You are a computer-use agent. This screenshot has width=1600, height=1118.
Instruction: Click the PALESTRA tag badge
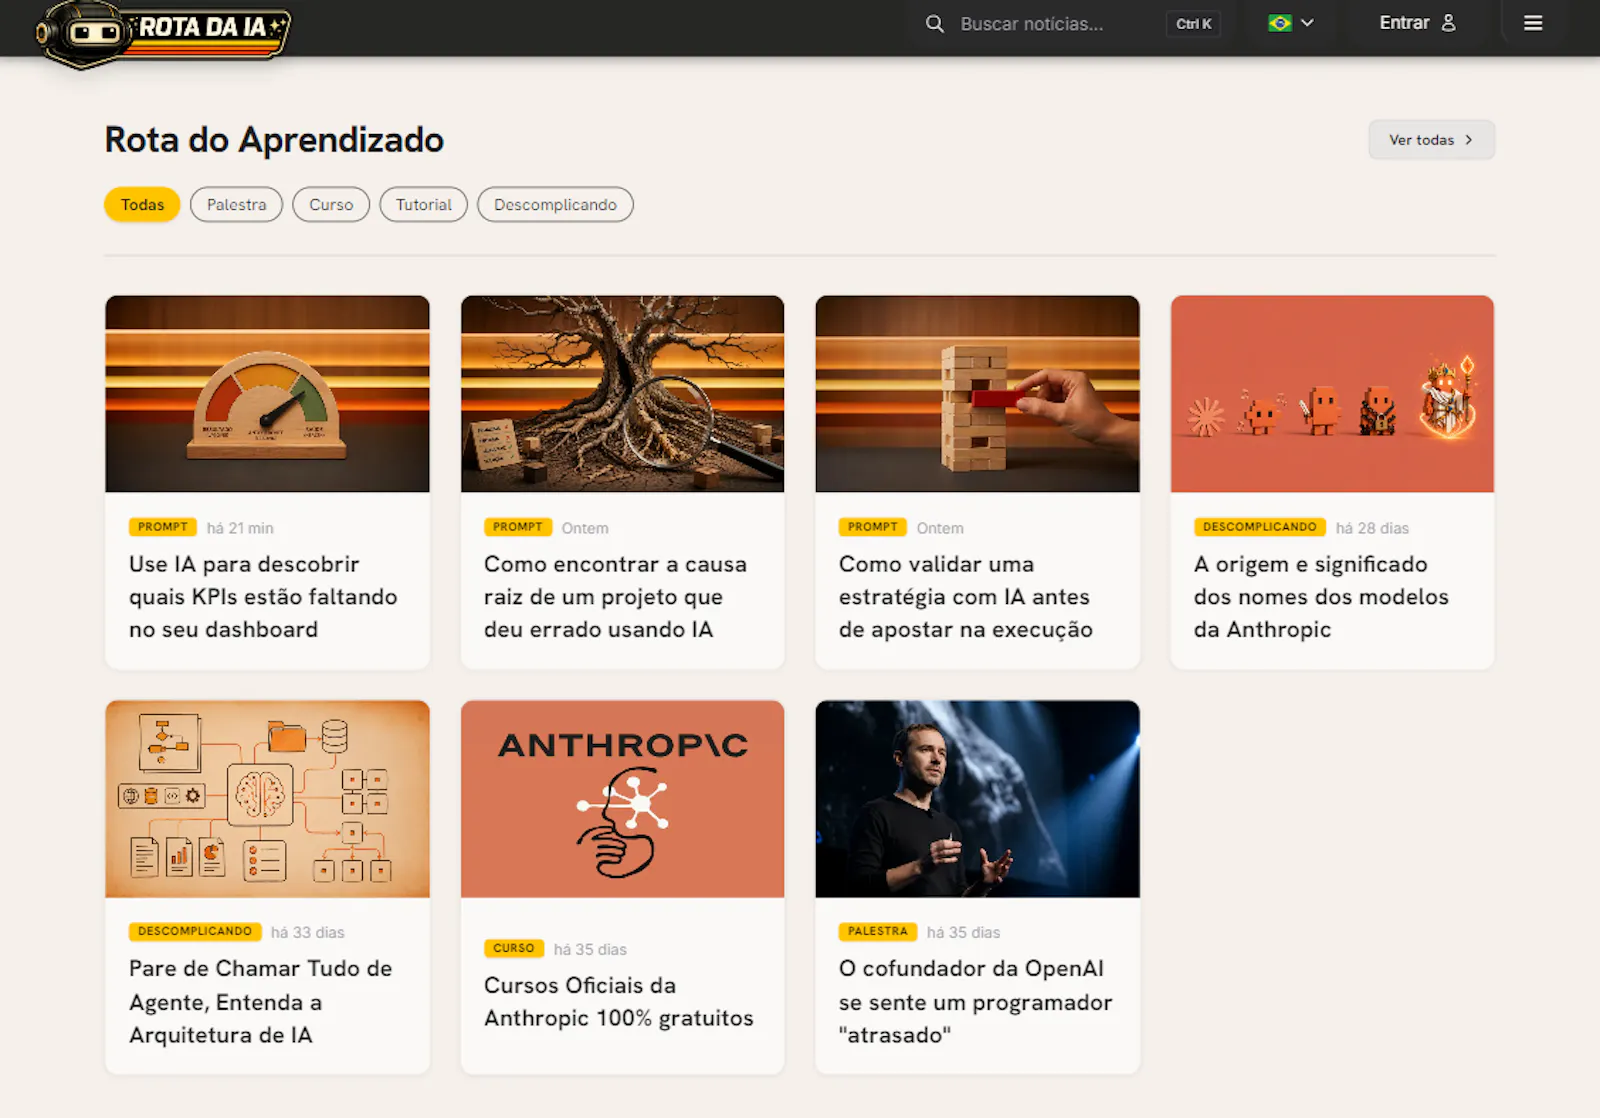pyautogui.click(x=878, y=931)
